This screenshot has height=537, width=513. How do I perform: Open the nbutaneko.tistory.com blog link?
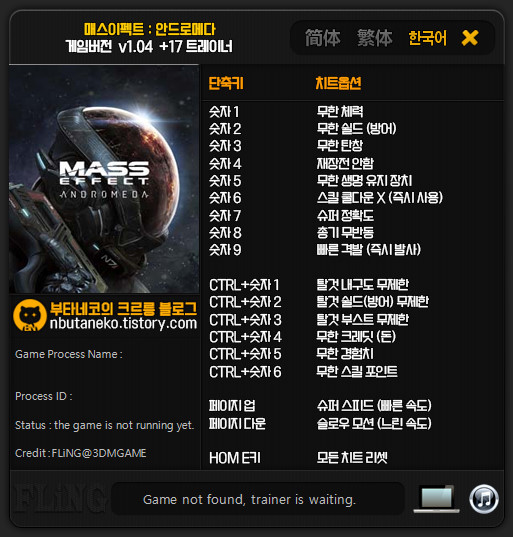123,323
